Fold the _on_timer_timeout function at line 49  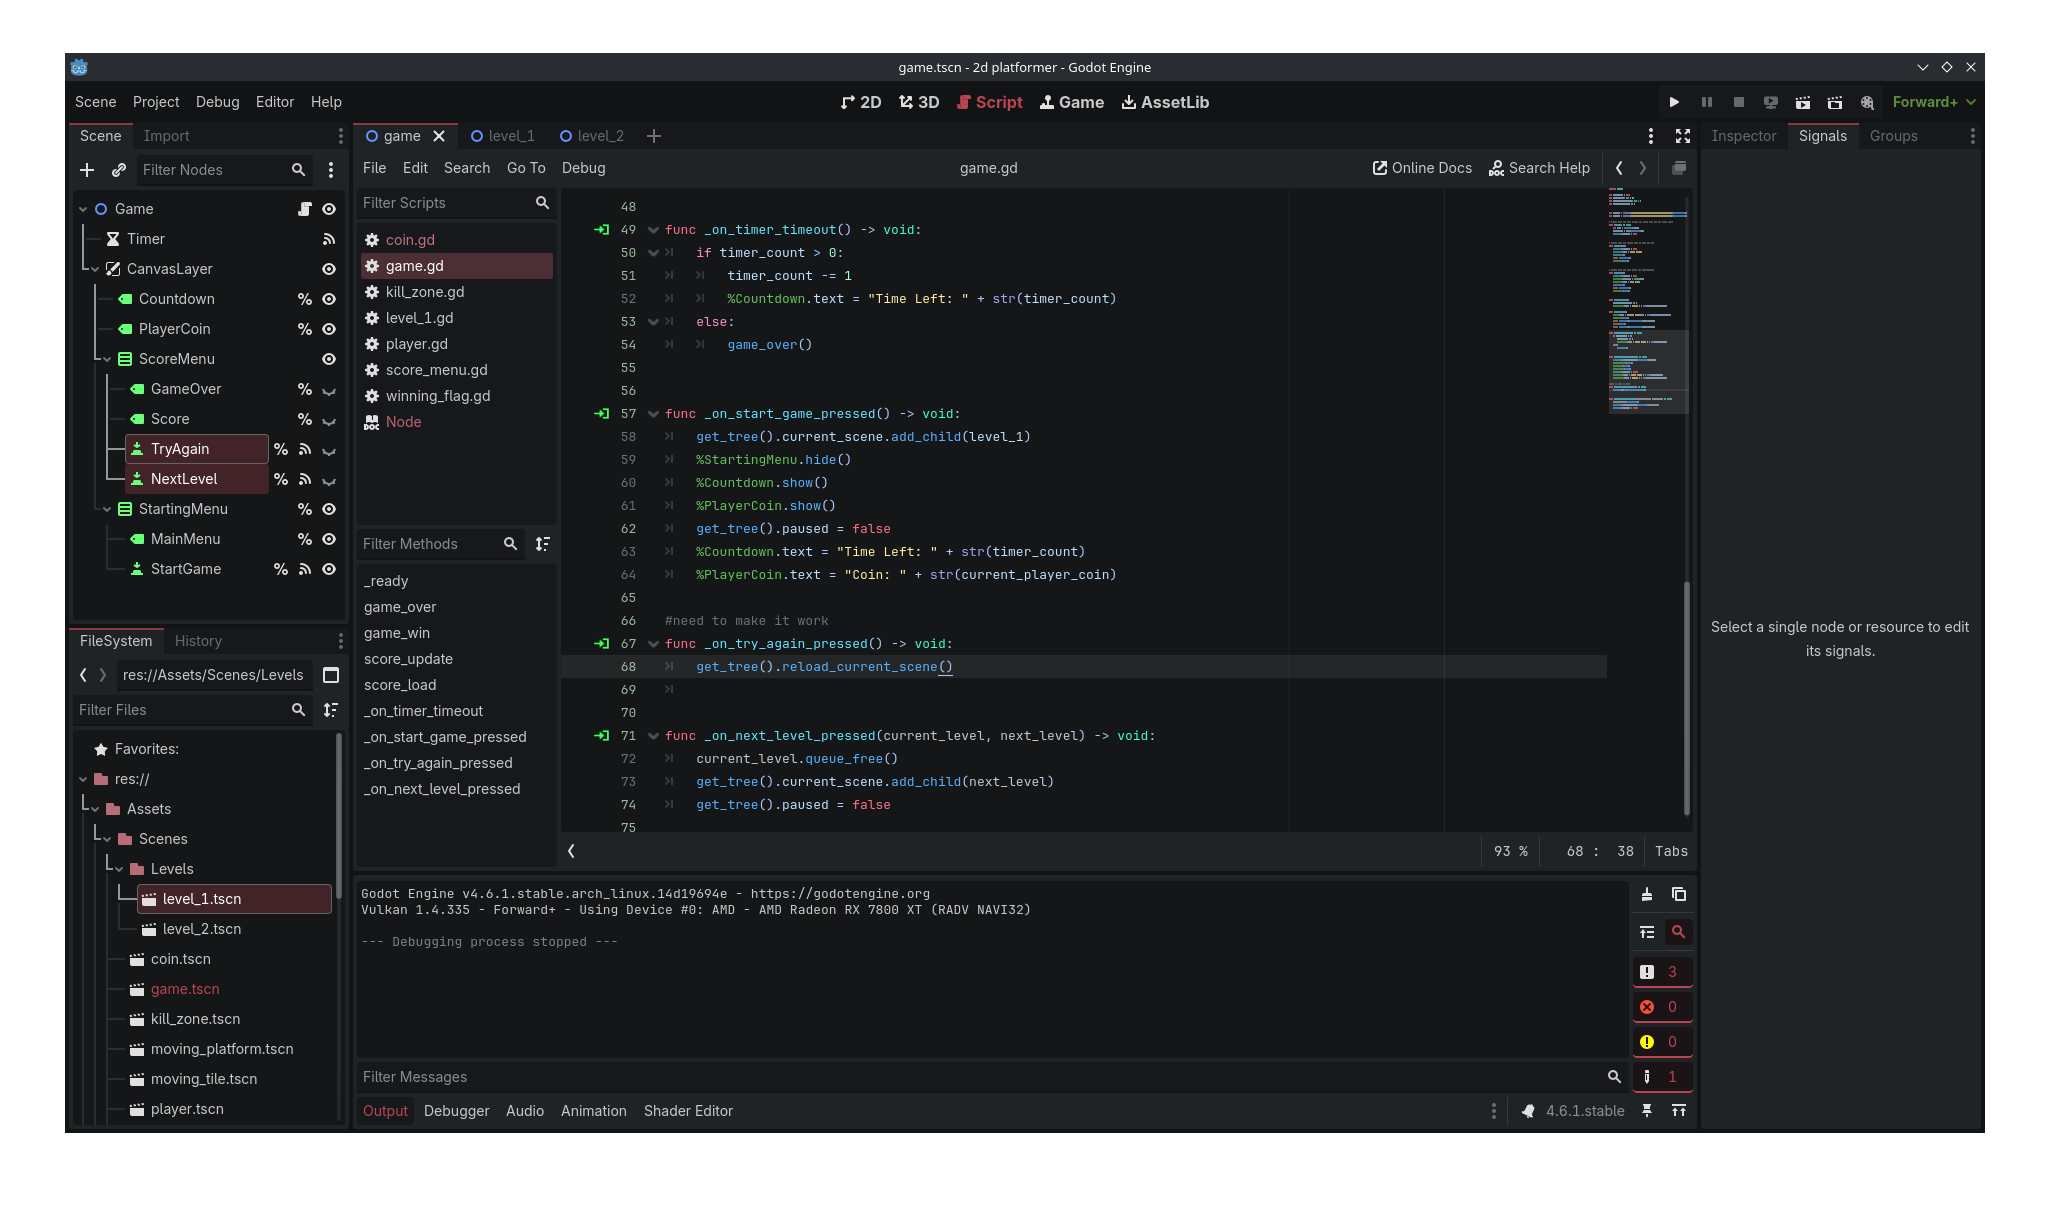point(653,230)
